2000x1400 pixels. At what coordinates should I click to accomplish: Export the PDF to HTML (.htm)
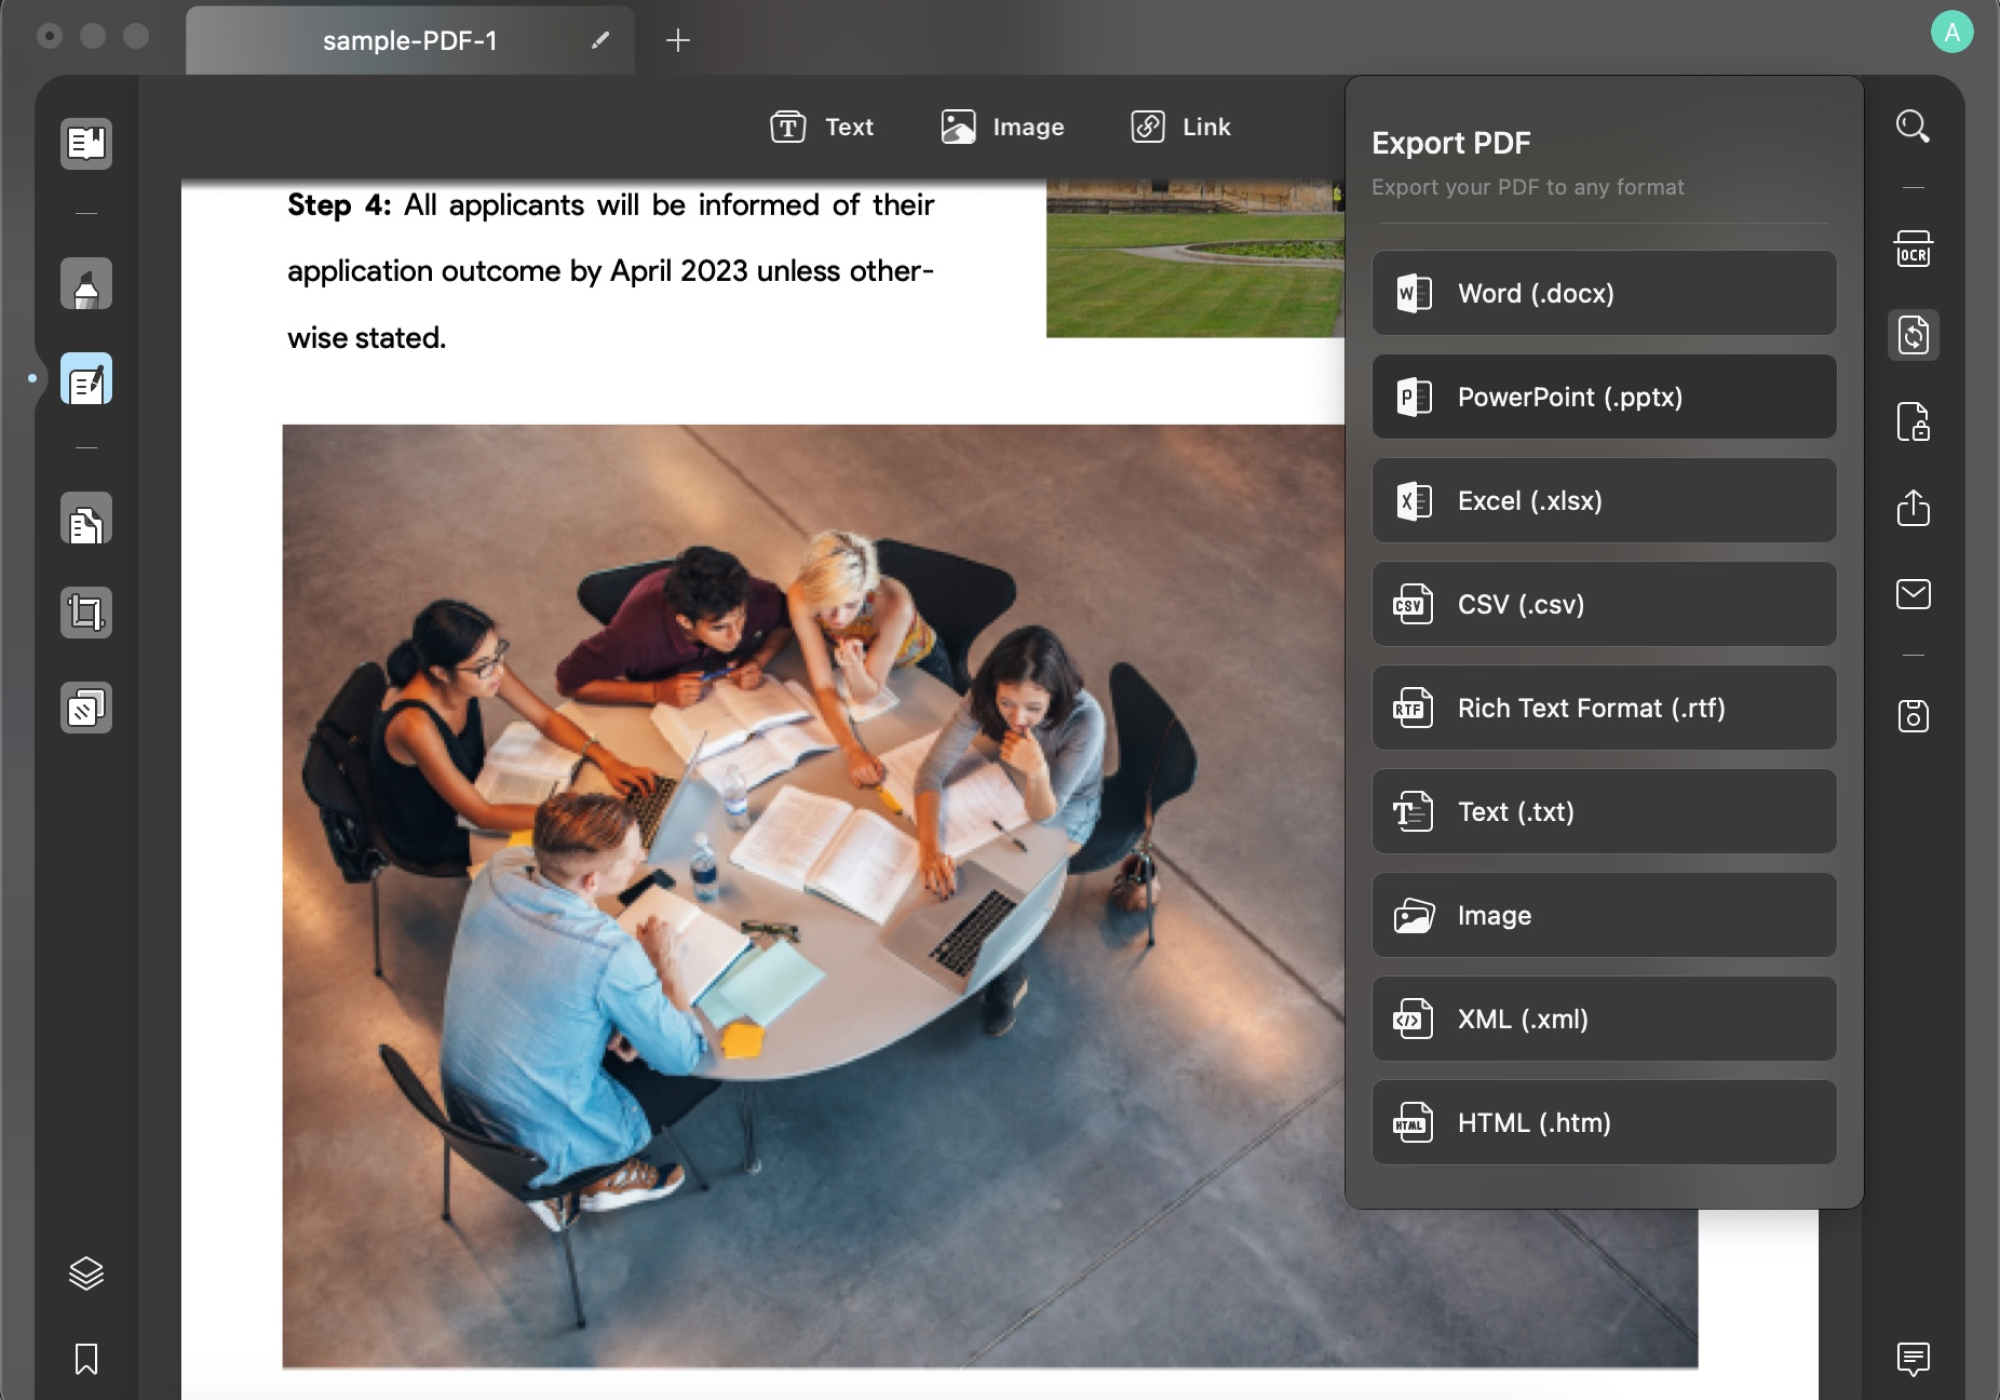pos(1602,1122)
